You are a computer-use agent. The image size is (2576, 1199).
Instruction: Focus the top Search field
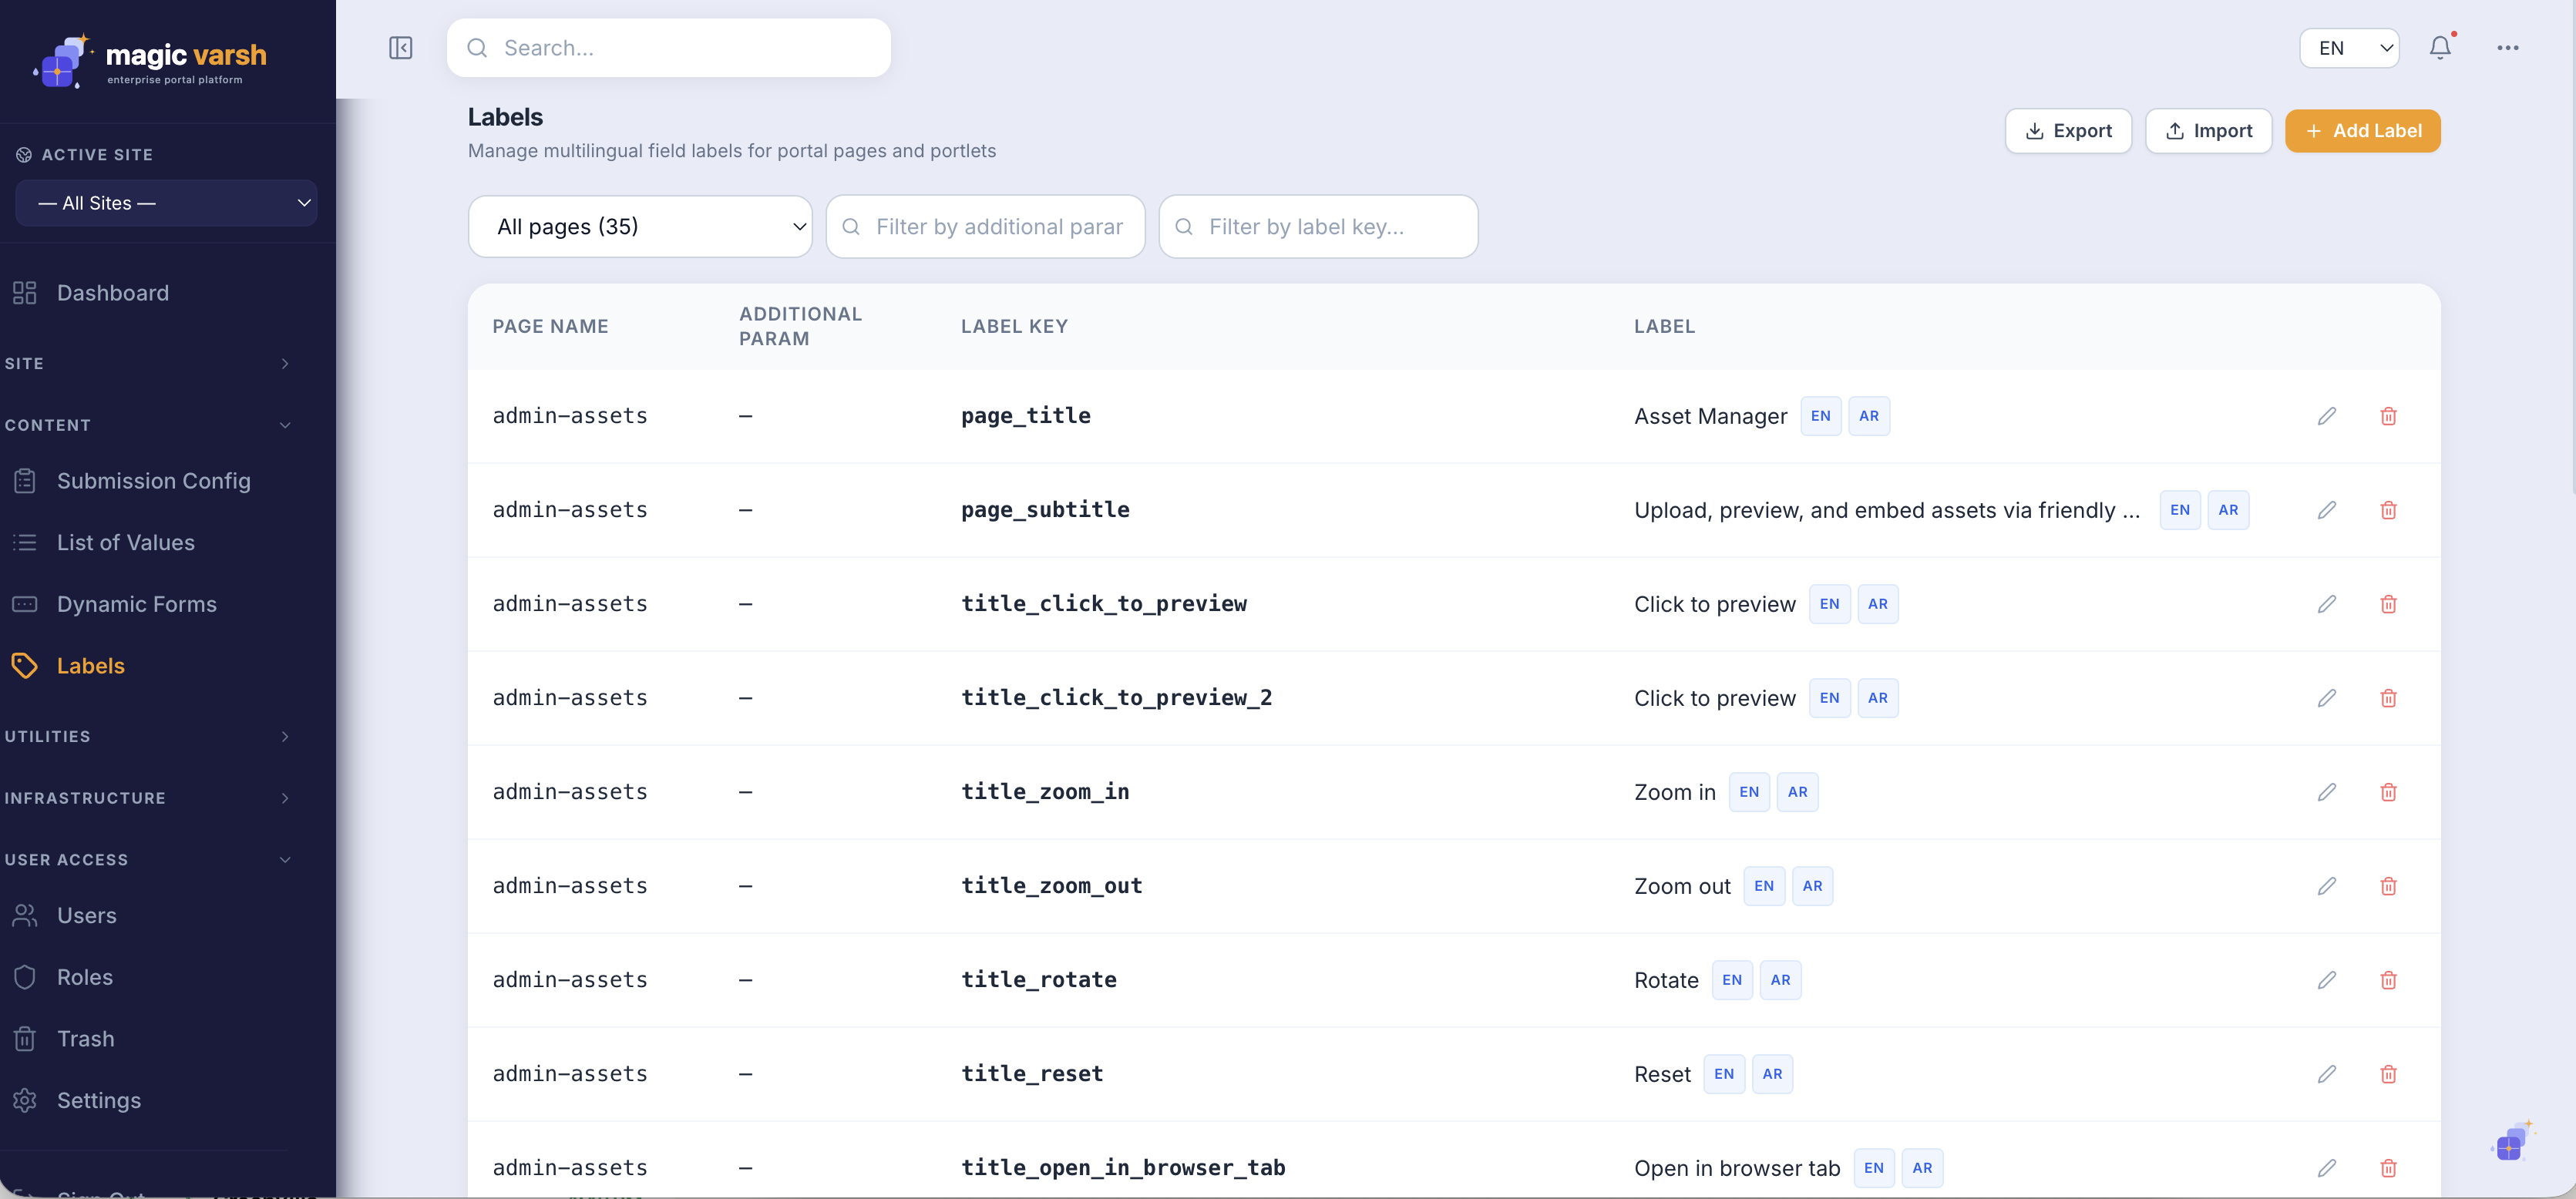coord(668,48)
